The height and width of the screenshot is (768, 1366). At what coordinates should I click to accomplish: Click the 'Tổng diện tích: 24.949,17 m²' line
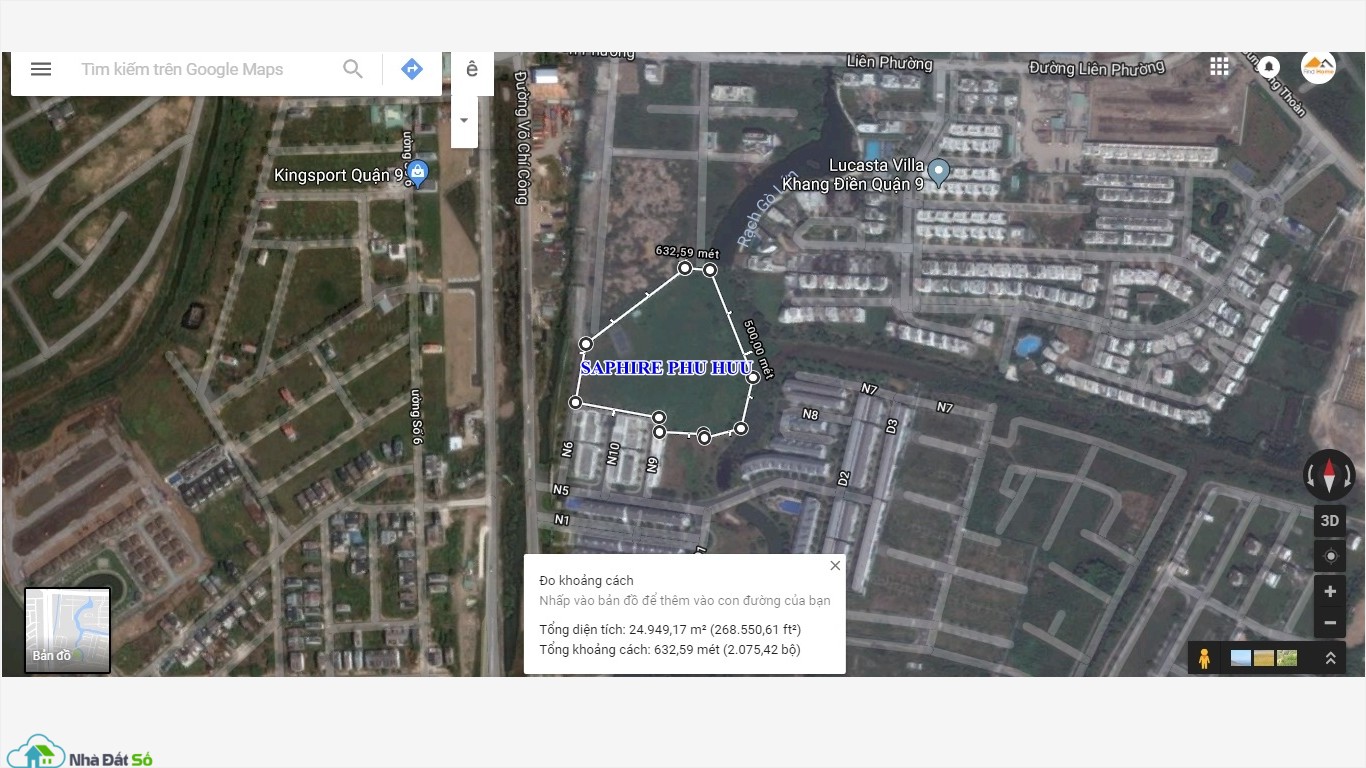[670, 630]
